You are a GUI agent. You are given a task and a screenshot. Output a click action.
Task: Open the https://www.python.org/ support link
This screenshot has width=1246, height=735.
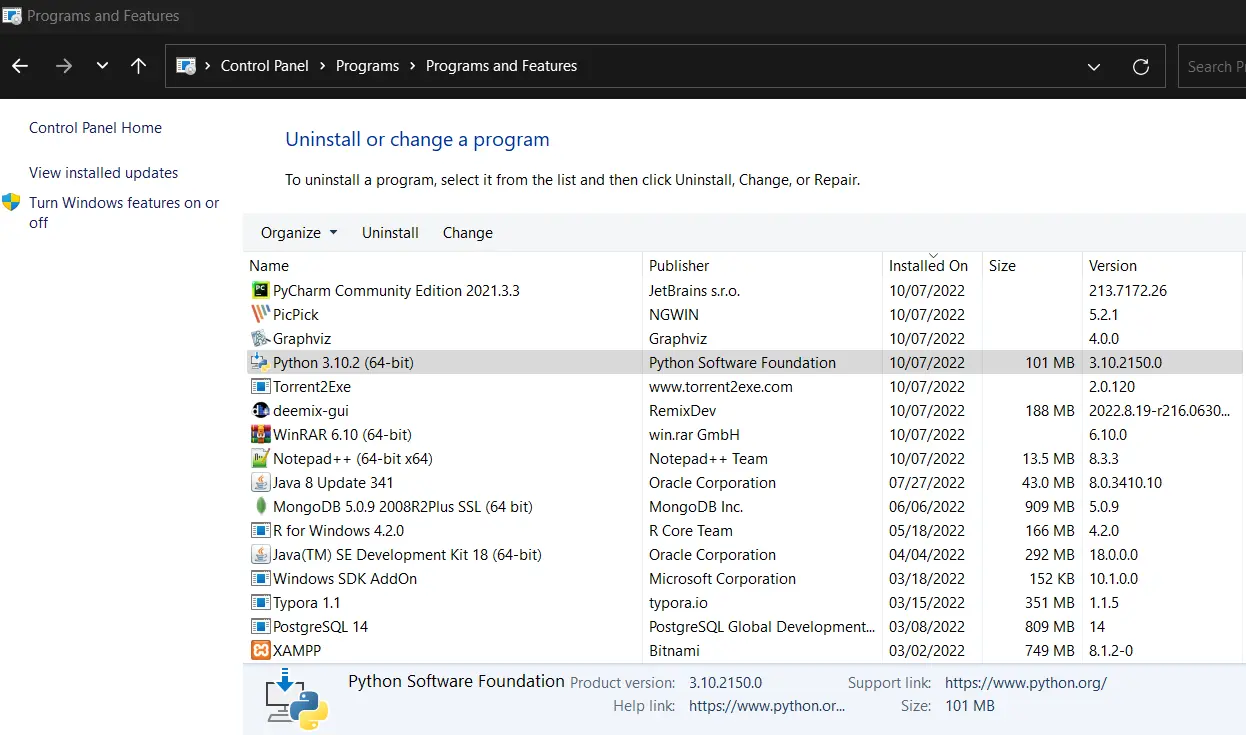tap(1026, 683)
